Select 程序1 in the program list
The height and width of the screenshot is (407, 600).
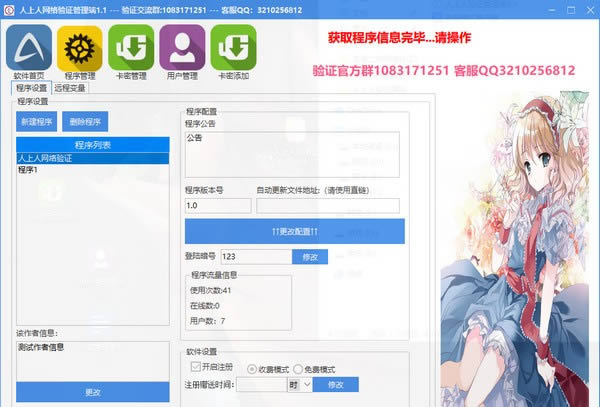tap(28, 170)
